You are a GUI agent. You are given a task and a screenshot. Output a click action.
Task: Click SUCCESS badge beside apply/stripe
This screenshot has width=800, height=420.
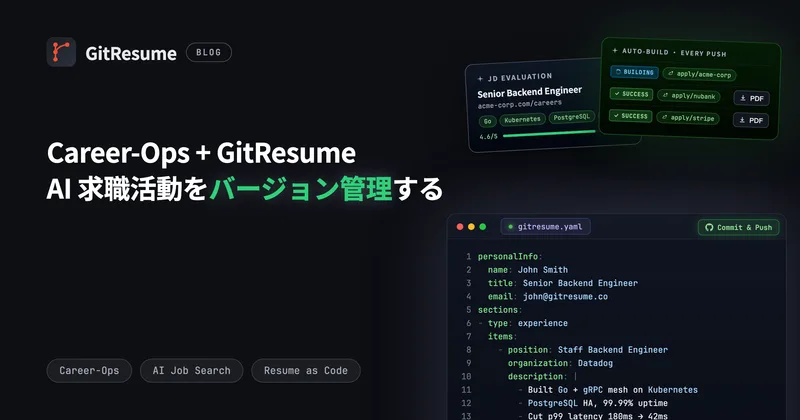click(x=631, y=116)
